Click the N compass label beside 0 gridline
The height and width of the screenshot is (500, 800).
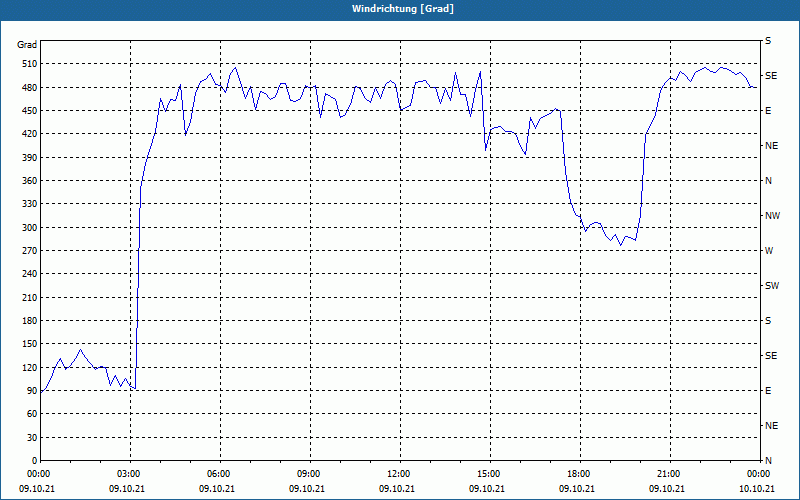coord(768,461)
